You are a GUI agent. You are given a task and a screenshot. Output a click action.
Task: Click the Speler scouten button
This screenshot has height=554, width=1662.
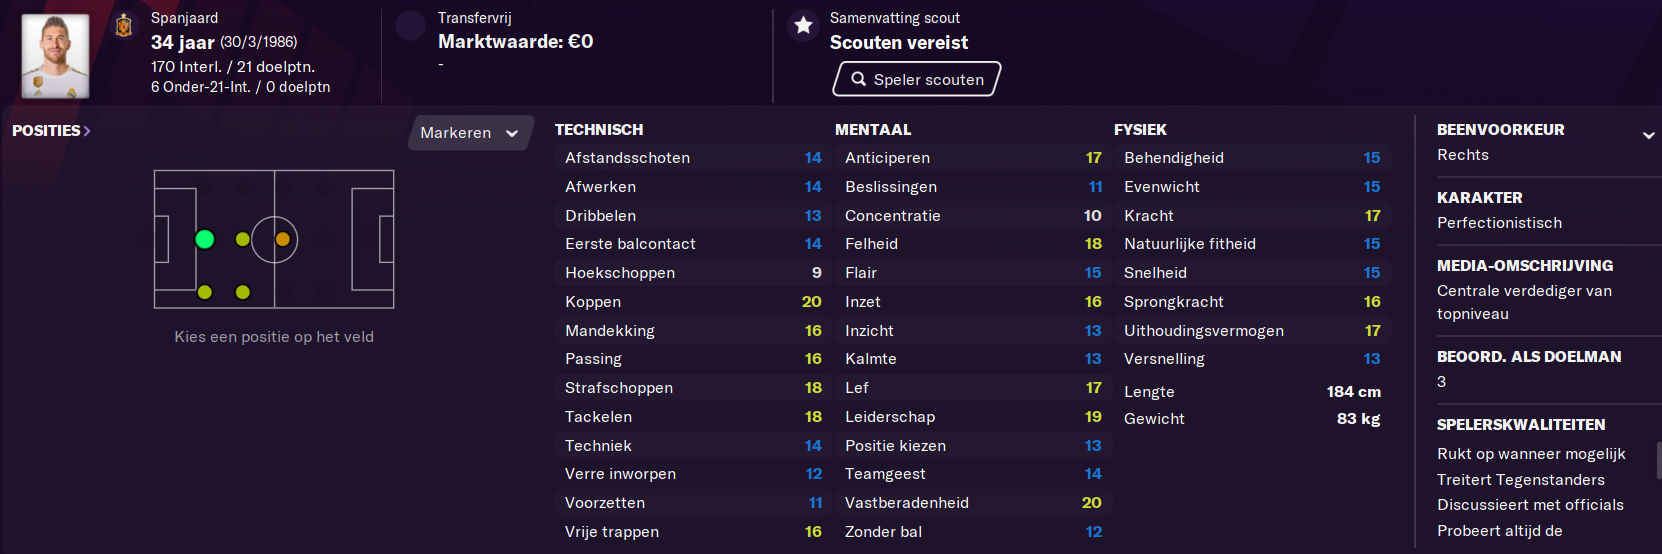pyautogui.click(x=917, y=79)
